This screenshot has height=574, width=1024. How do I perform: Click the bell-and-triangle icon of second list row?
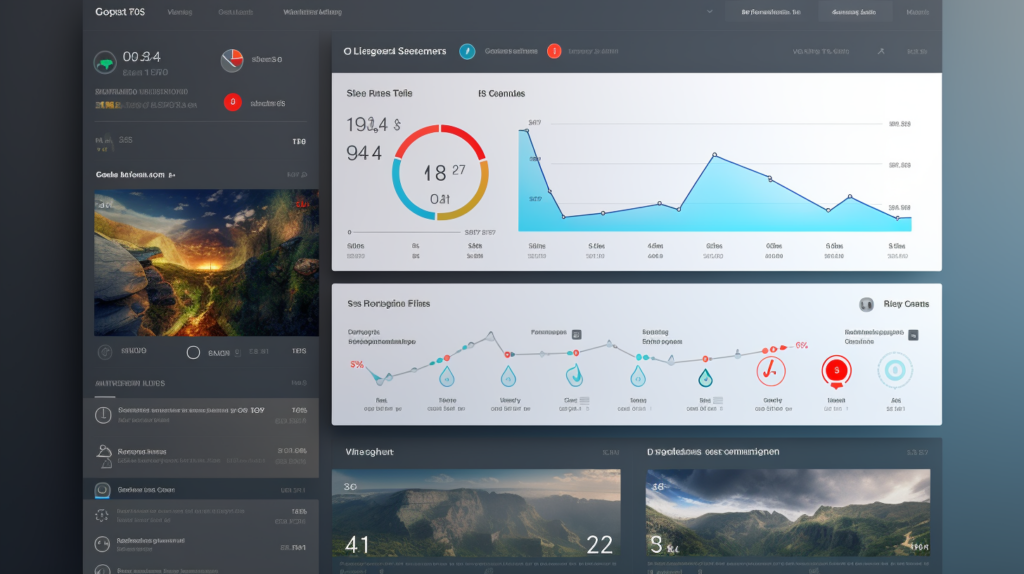point(104,456)
